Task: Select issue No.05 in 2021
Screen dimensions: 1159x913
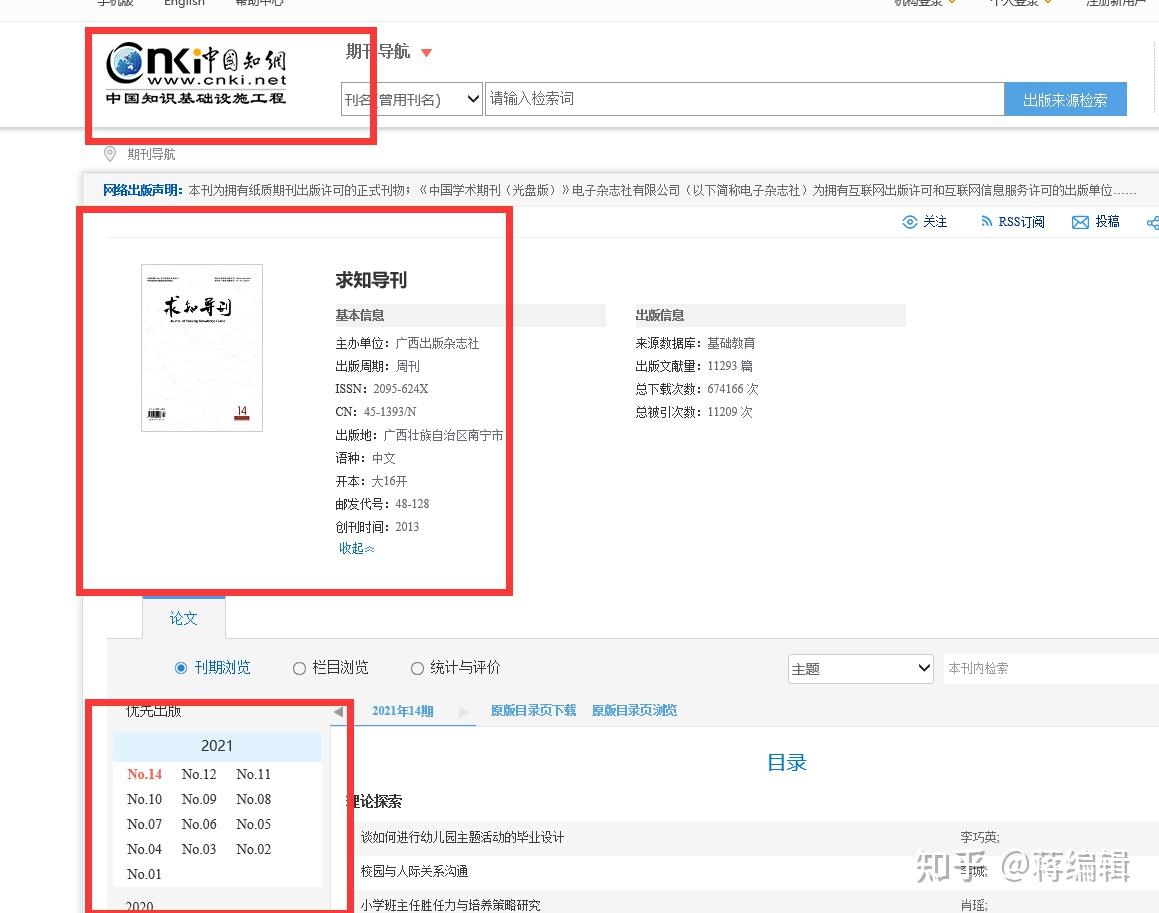Action: [x=254, y=824]
